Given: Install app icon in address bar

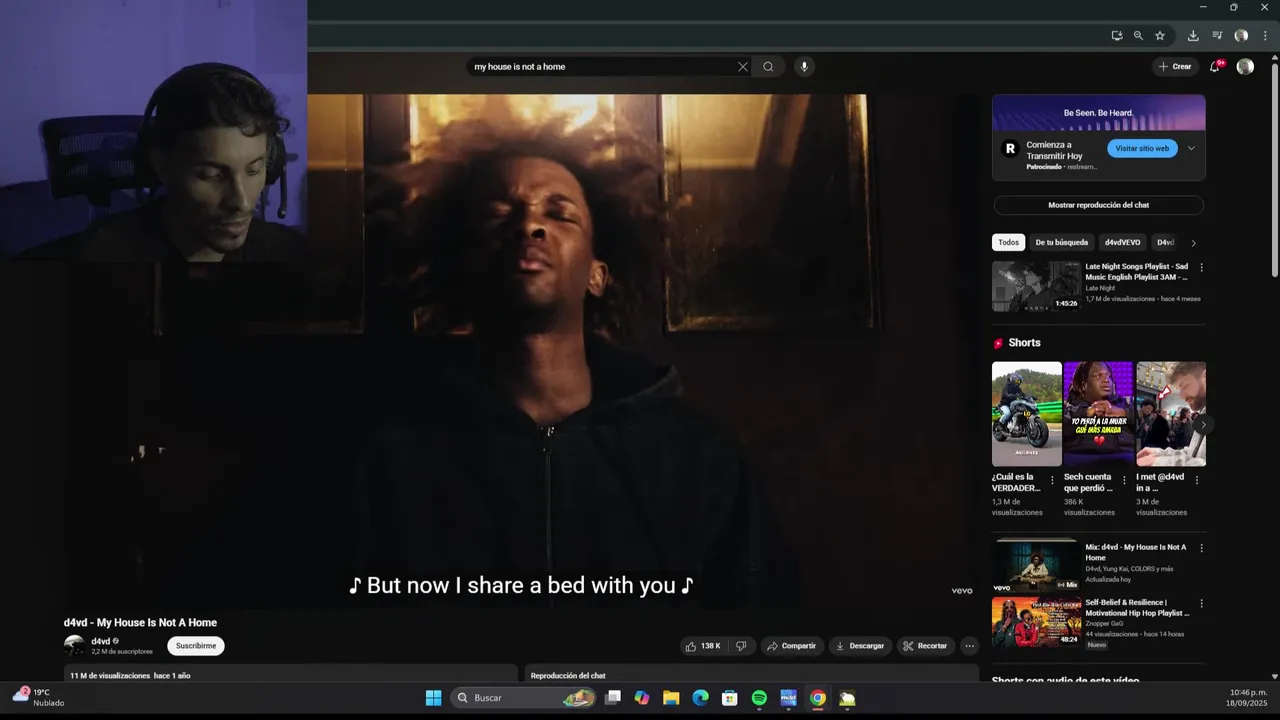Looking at the screenshot, I should [x=1117, y=35].
